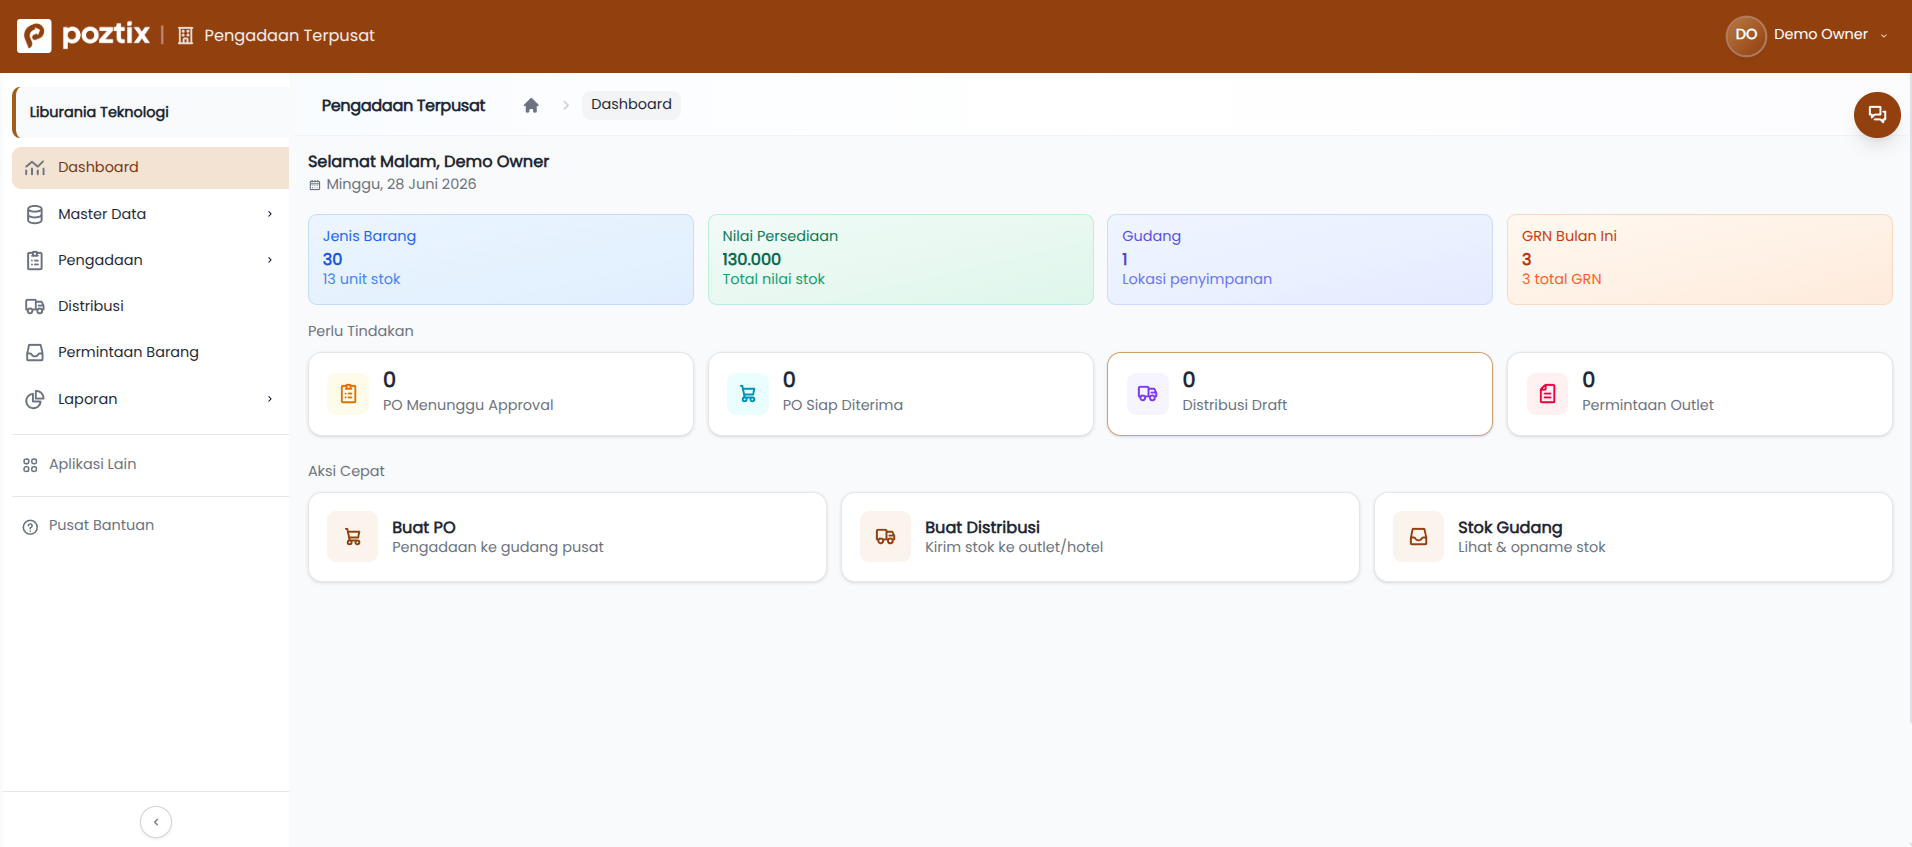Viewport: 1912px width, 847px height.
Task: Click the clipboard icon on PO Menunggu Approval
Action: point(348,394)
